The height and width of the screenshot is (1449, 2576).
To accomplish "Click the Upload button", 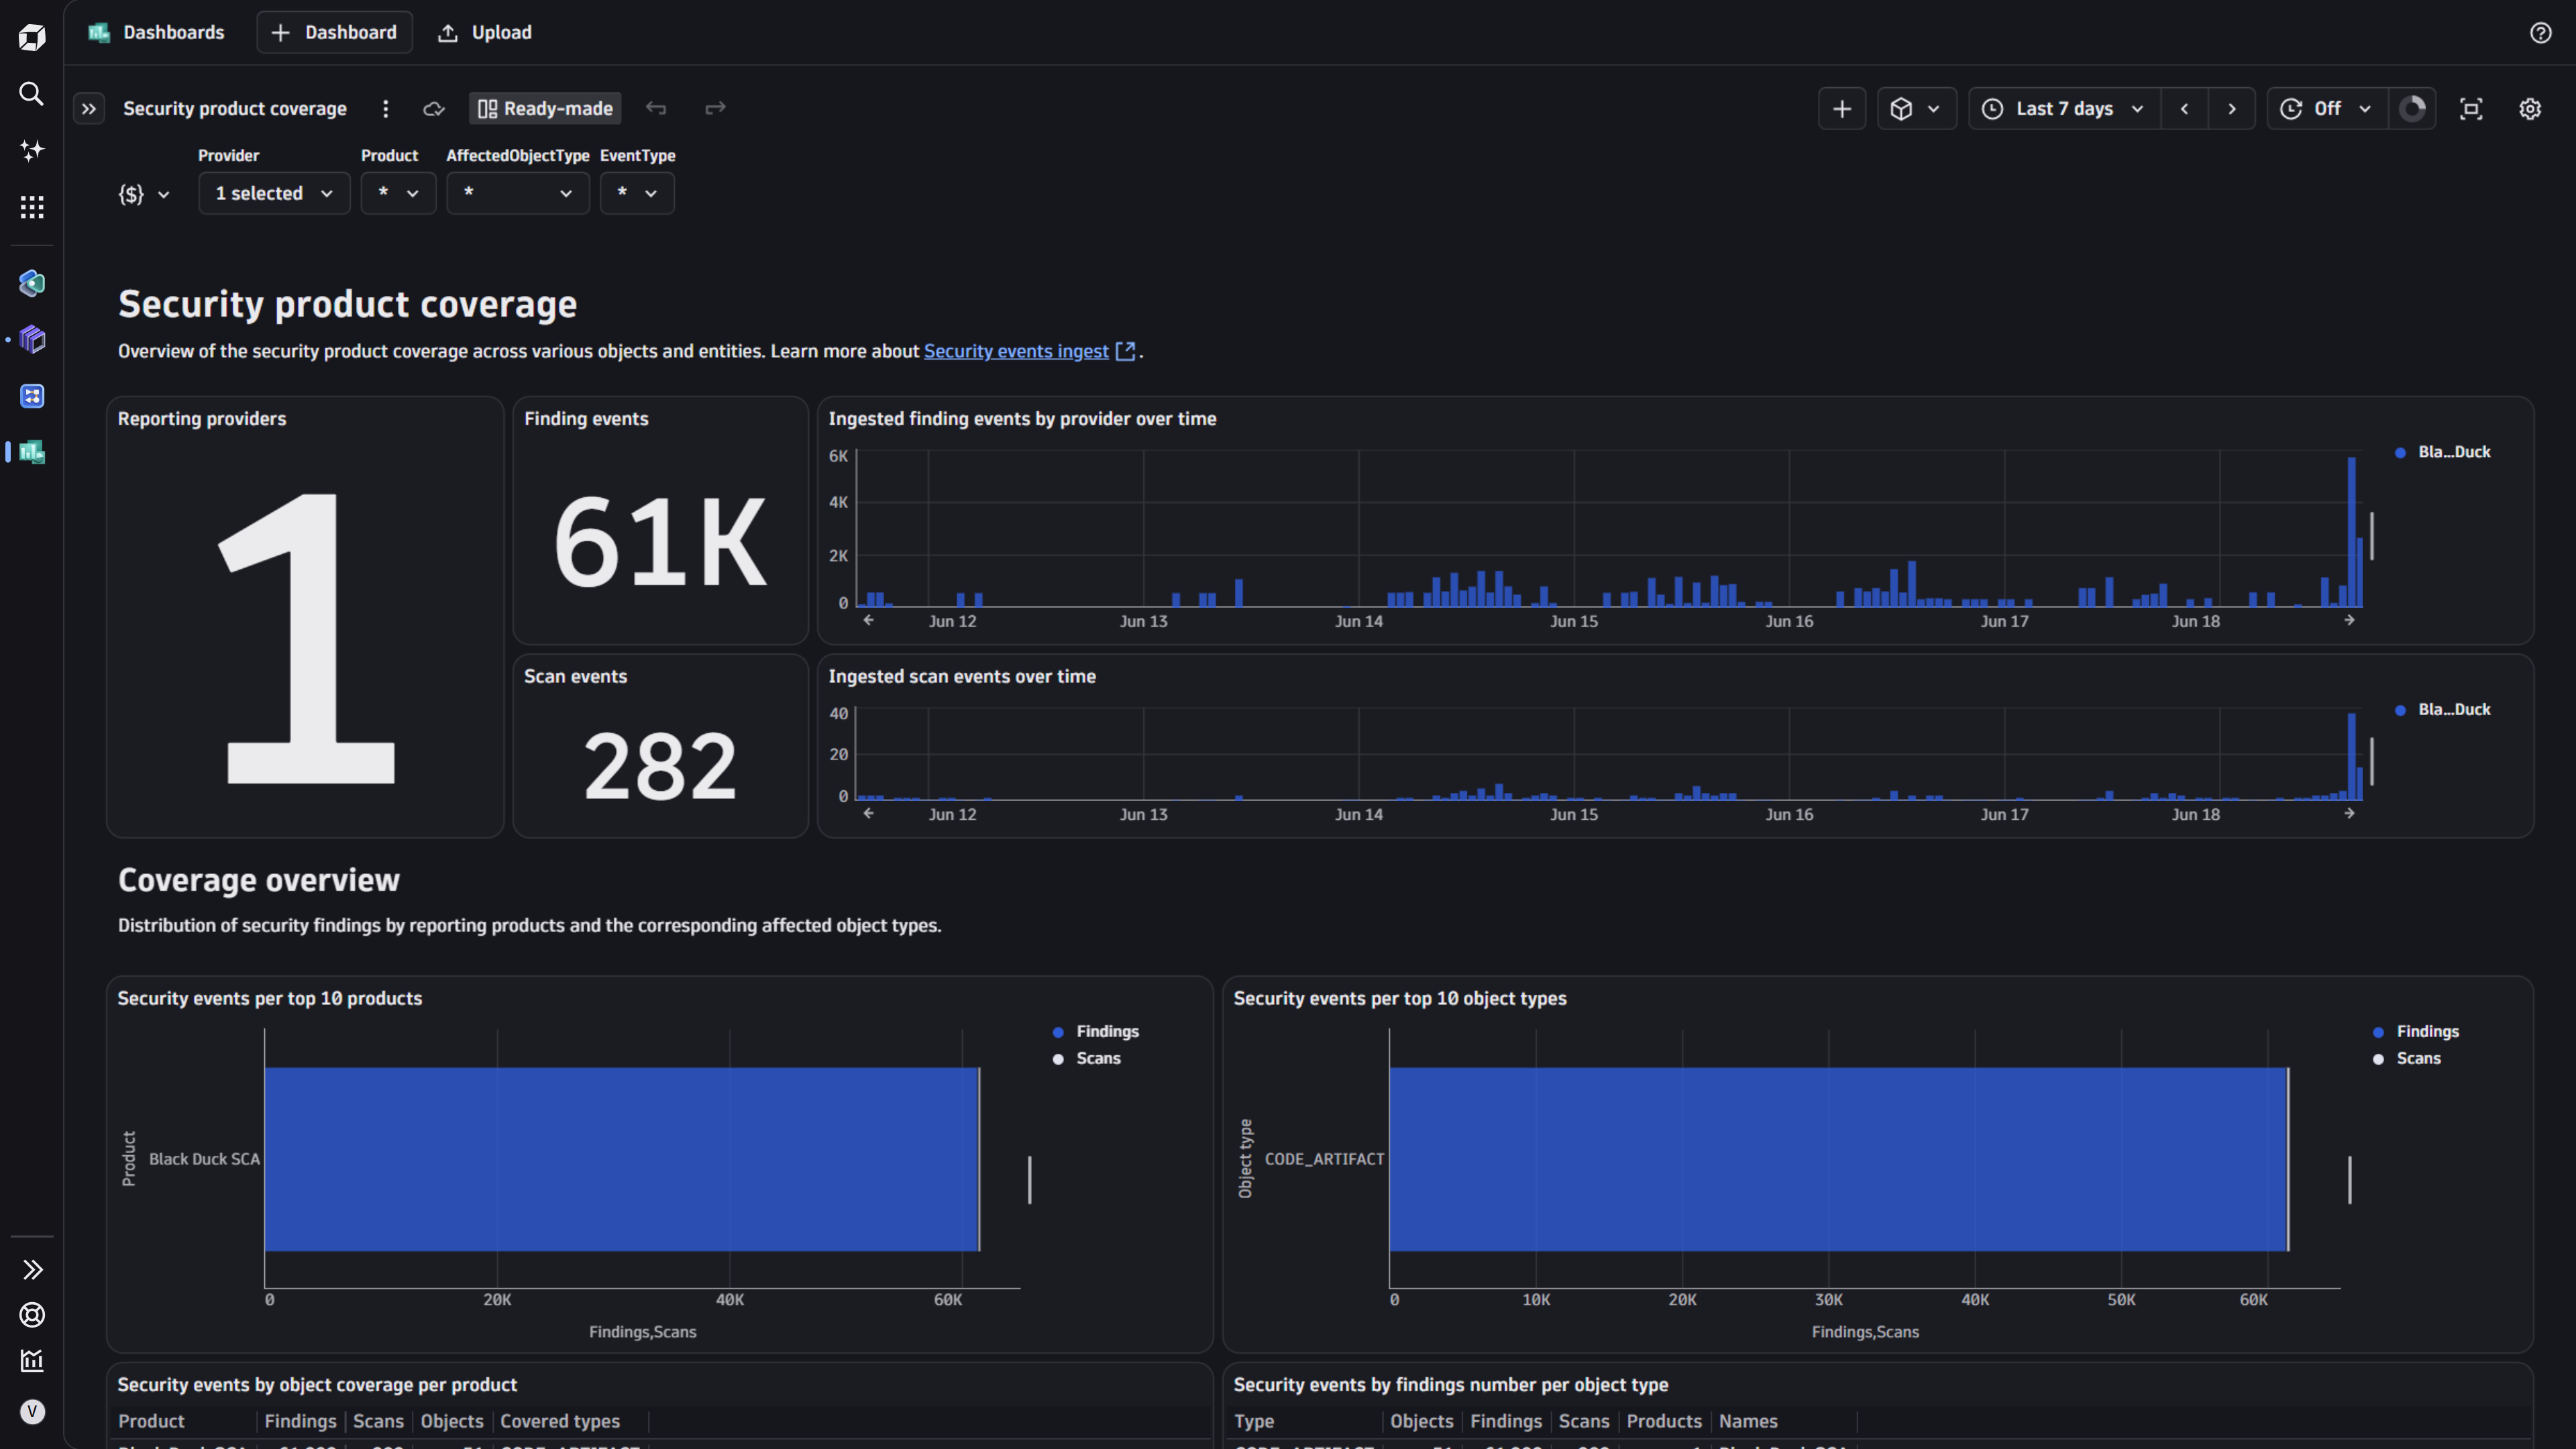I will click(485, 33).
